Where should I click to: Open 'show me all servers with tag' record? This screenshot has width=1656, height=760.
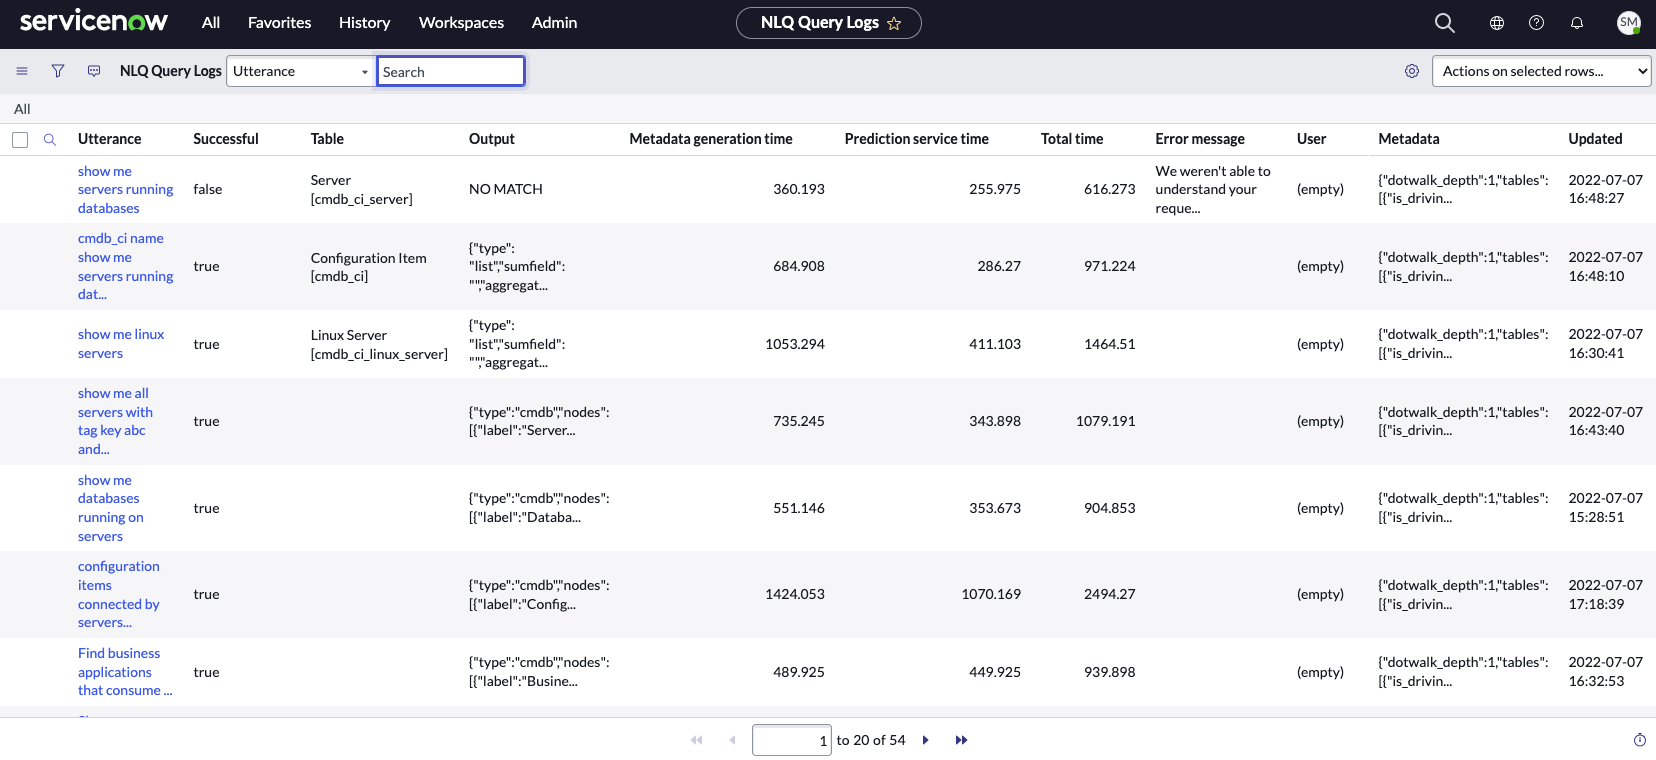[x=115, y=421]
